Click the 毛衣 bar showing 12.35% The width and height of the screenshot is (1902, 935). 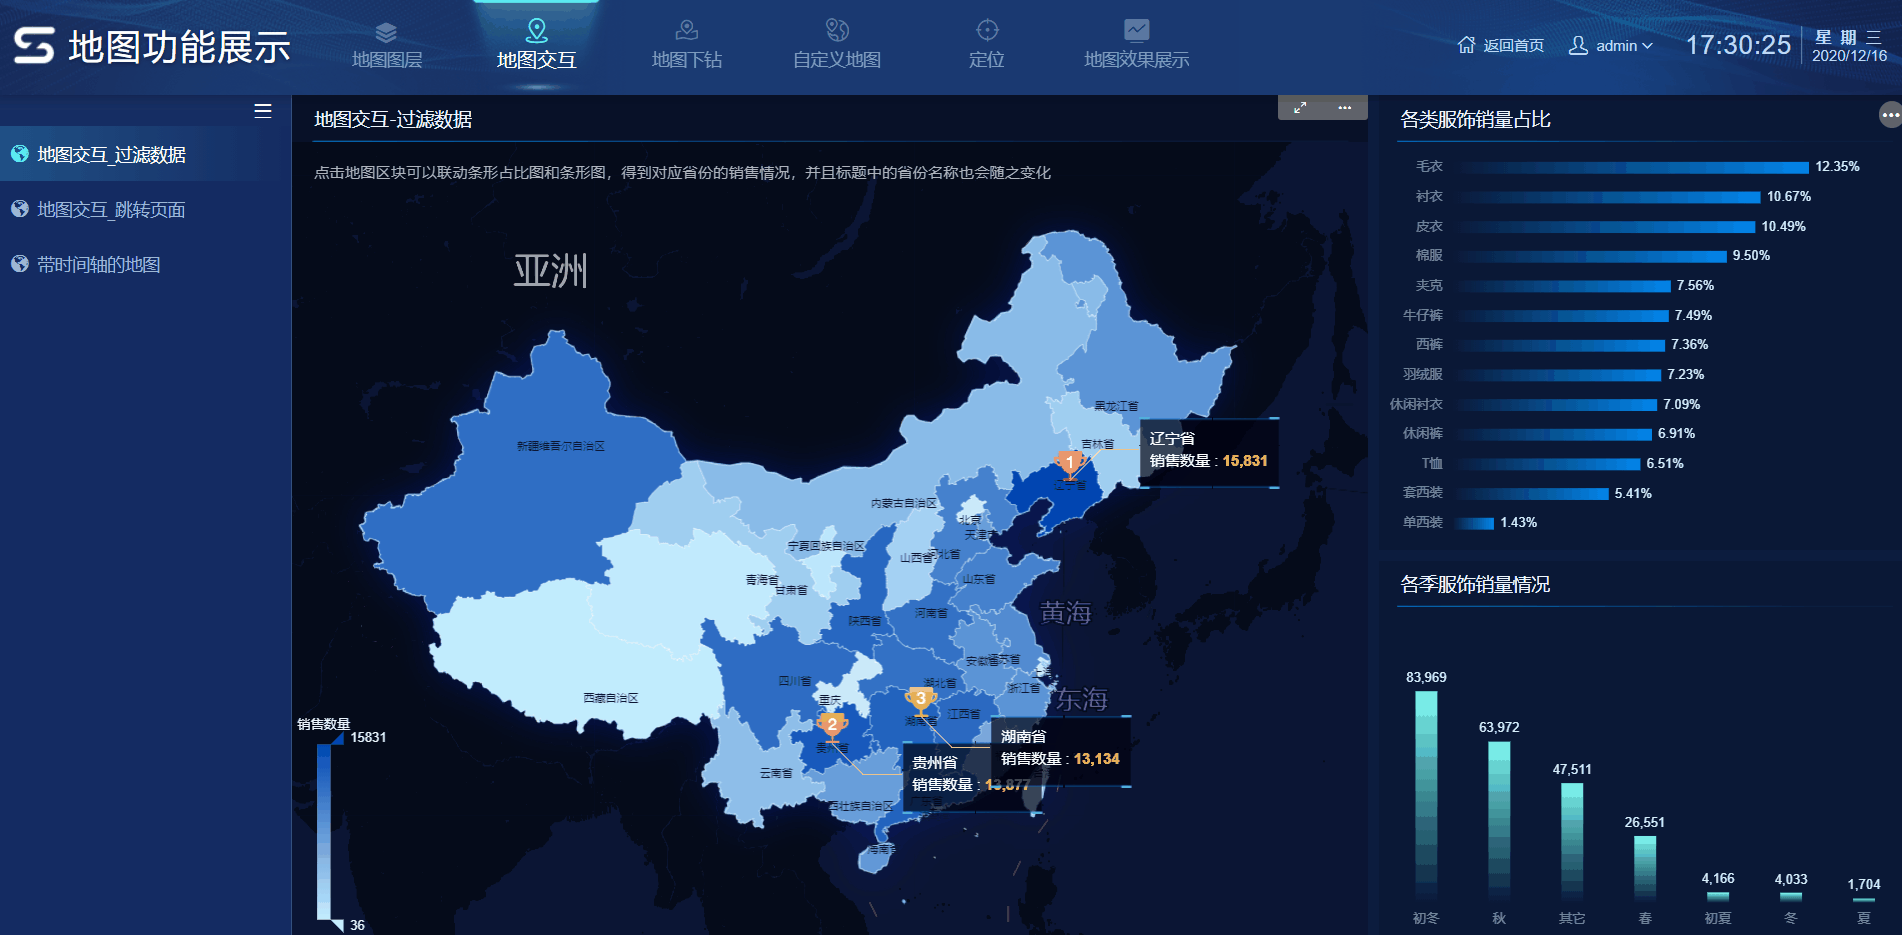1634,167
